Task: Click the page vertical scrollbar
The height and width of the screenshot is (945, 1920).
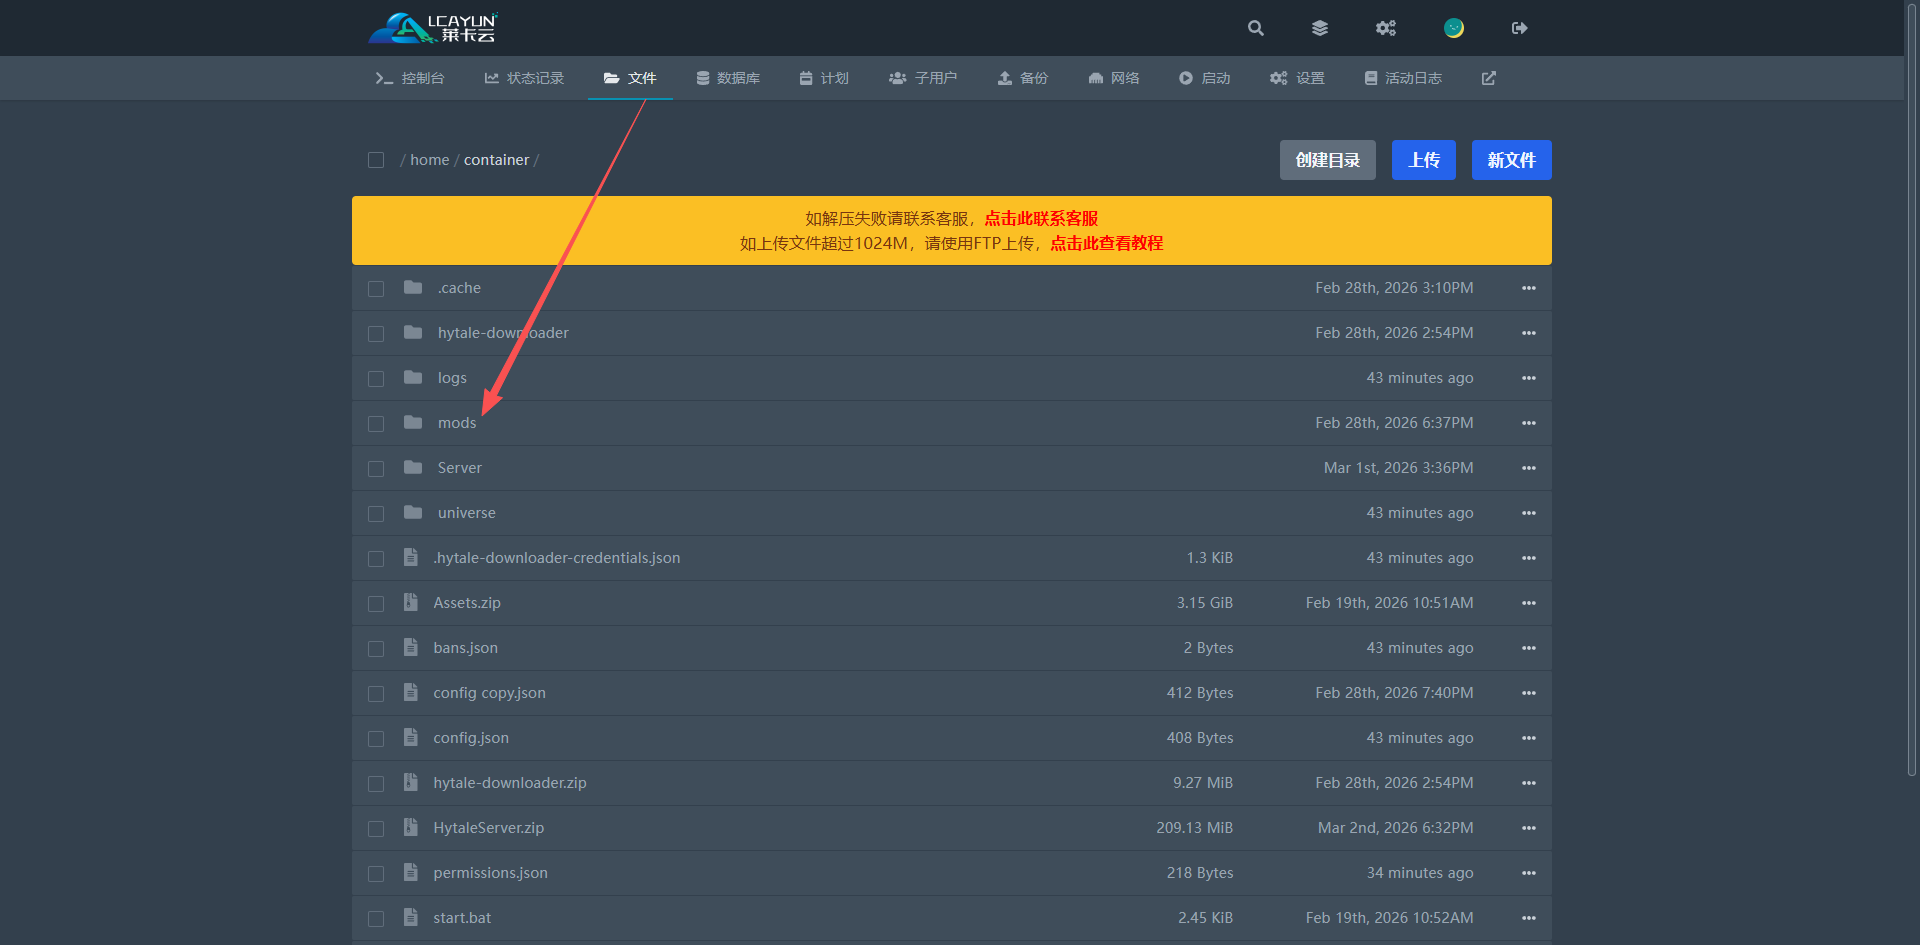Action: tap(1911, 400)
